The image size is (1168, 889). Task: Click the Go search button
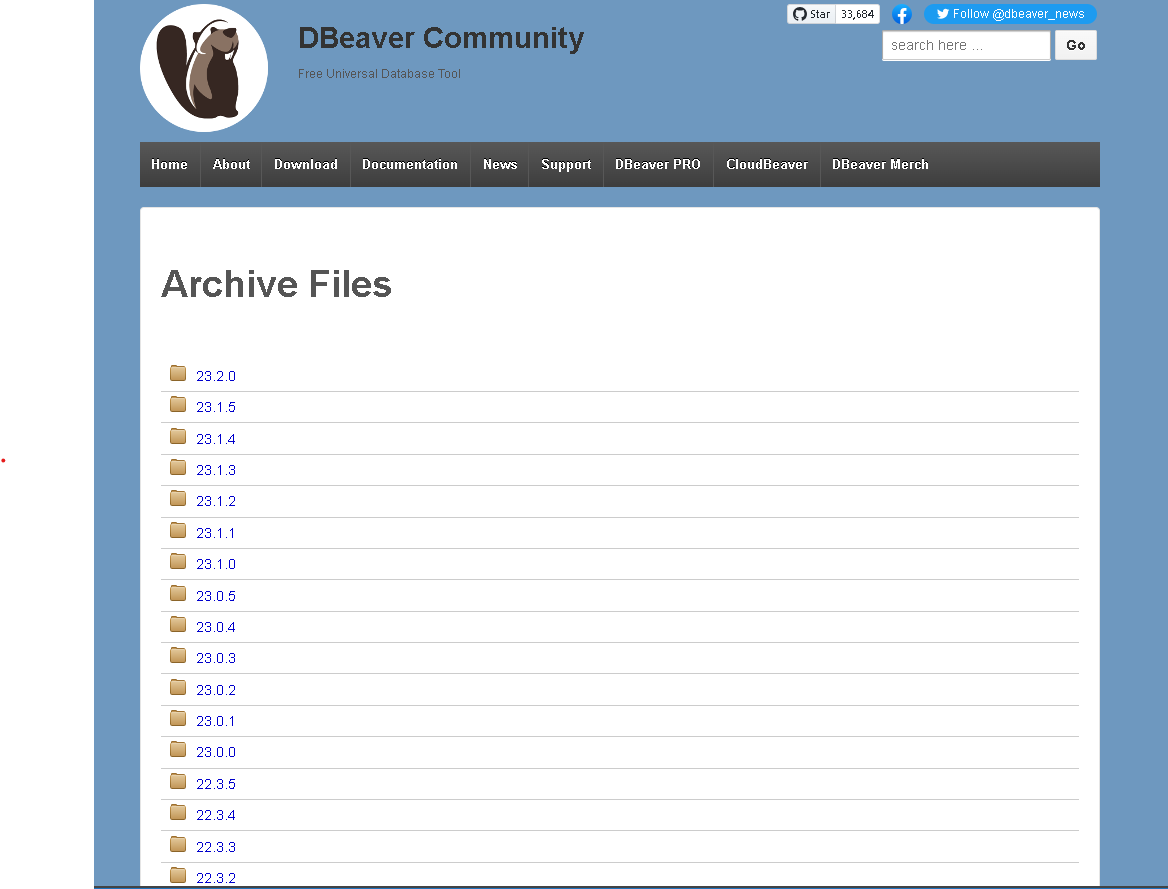pos(1076,45)
